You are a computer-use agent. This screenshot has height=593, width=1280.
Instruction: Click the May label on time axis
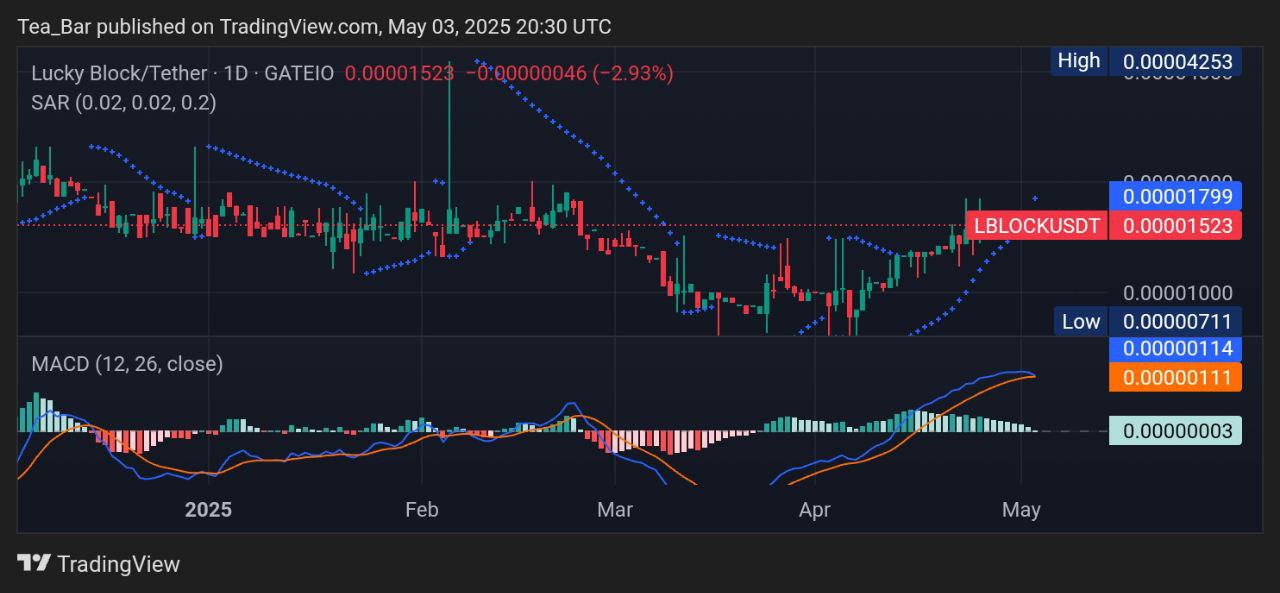click(1021, 510)
